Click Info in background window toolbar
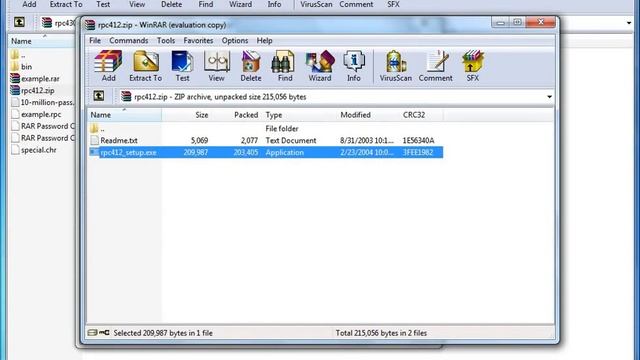 (x=274, y=4)
